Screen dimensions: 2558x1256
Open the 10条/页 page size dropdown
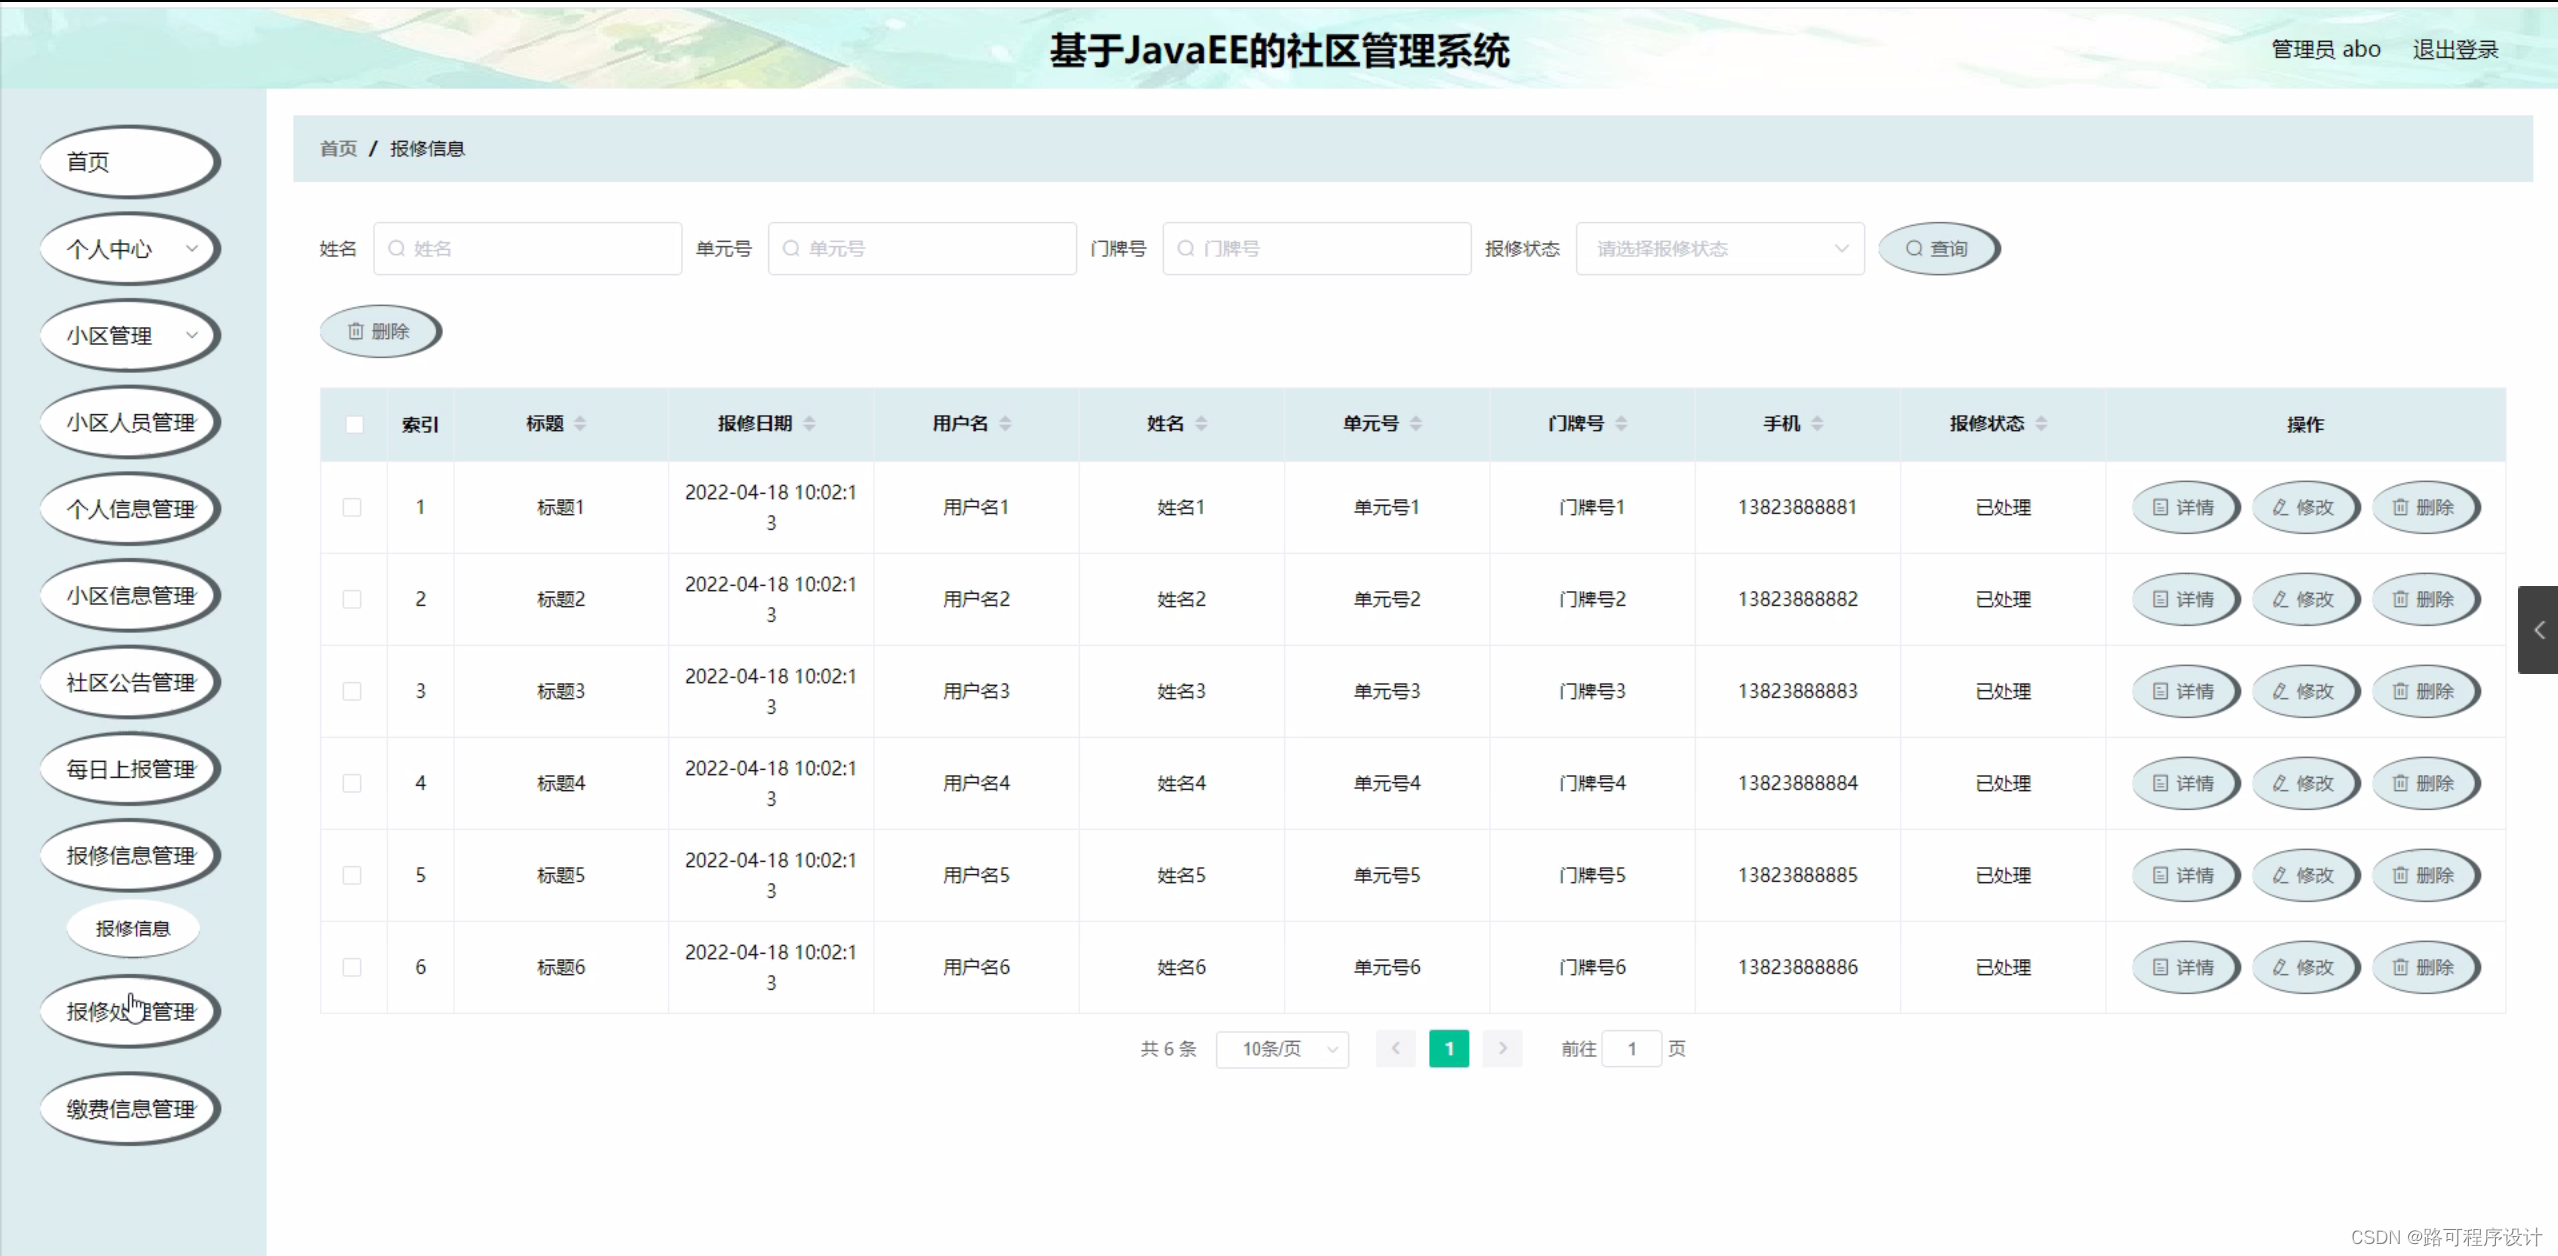(x=1281, y=1049)
